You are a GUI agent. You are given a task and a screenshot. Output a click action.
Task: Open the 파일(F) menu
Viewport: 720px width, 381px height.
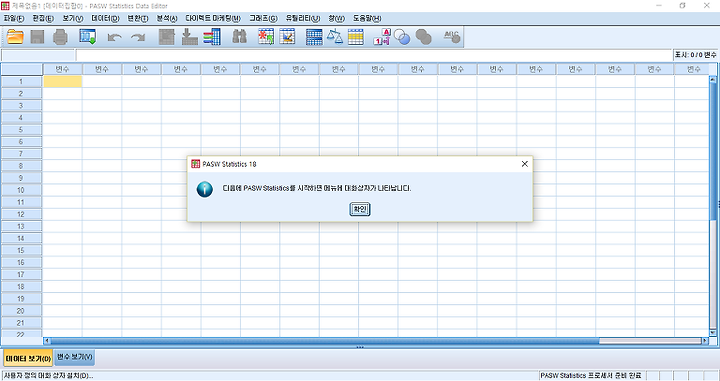click(x=14, y=18)
